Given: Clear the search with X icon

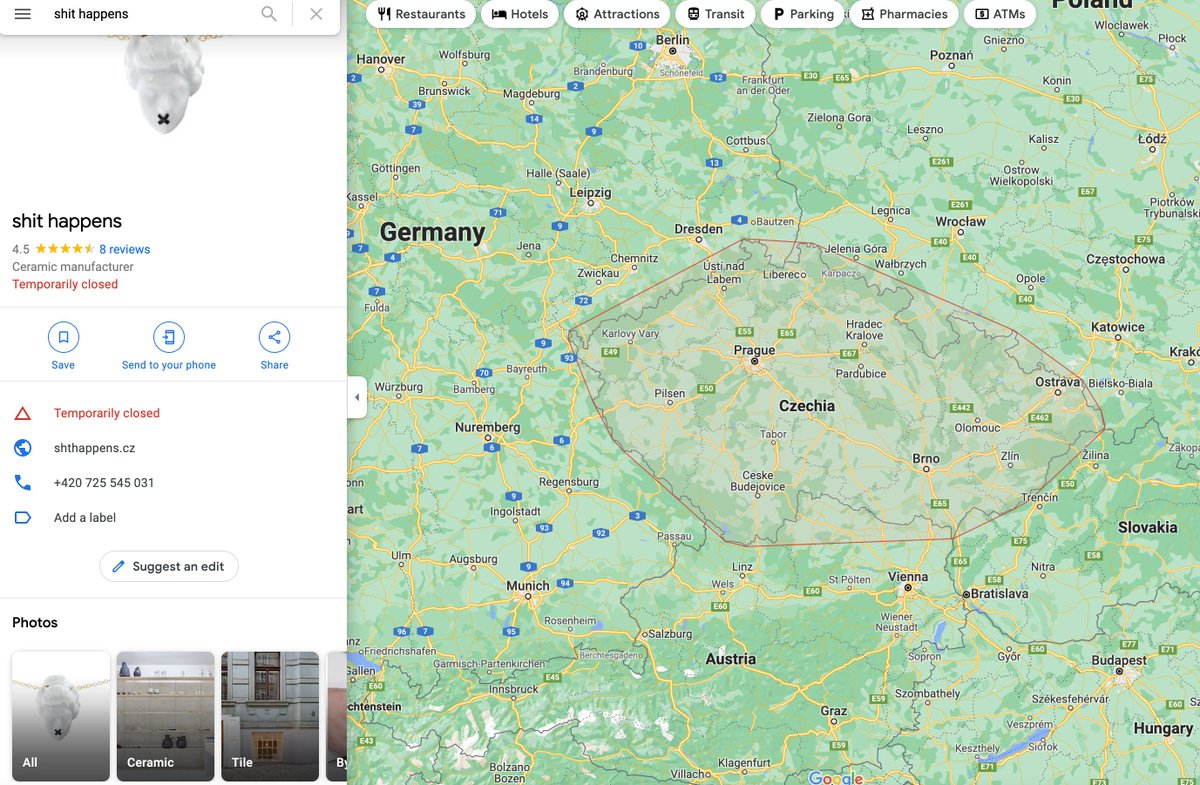Looking at the screenshot, I should [x=316, y=14].
